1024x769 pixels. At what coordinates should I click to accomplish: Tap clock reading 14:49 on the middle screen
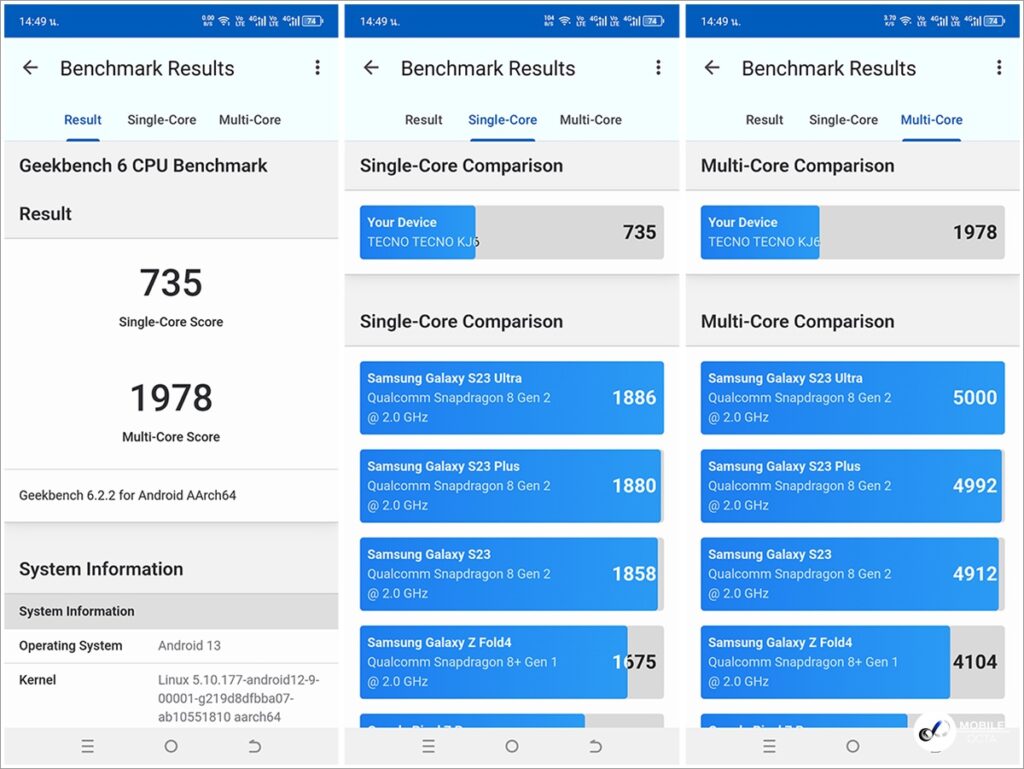click(x=380, y=22)
